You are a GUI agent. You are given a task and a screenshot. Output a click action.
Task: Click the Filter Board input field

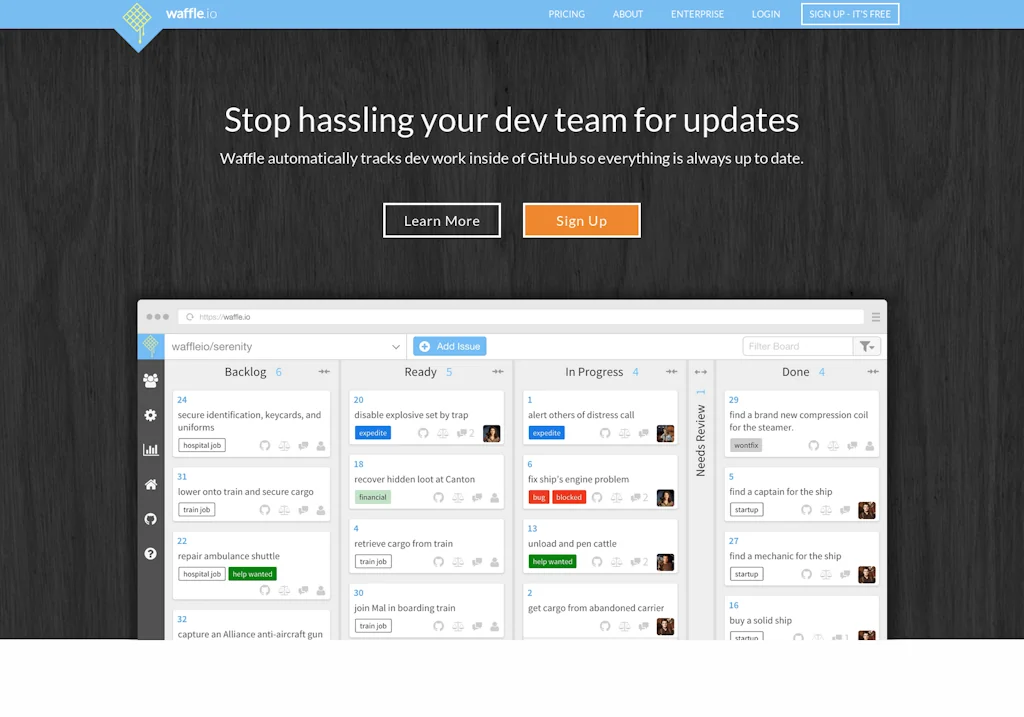(x=797, y=346)
